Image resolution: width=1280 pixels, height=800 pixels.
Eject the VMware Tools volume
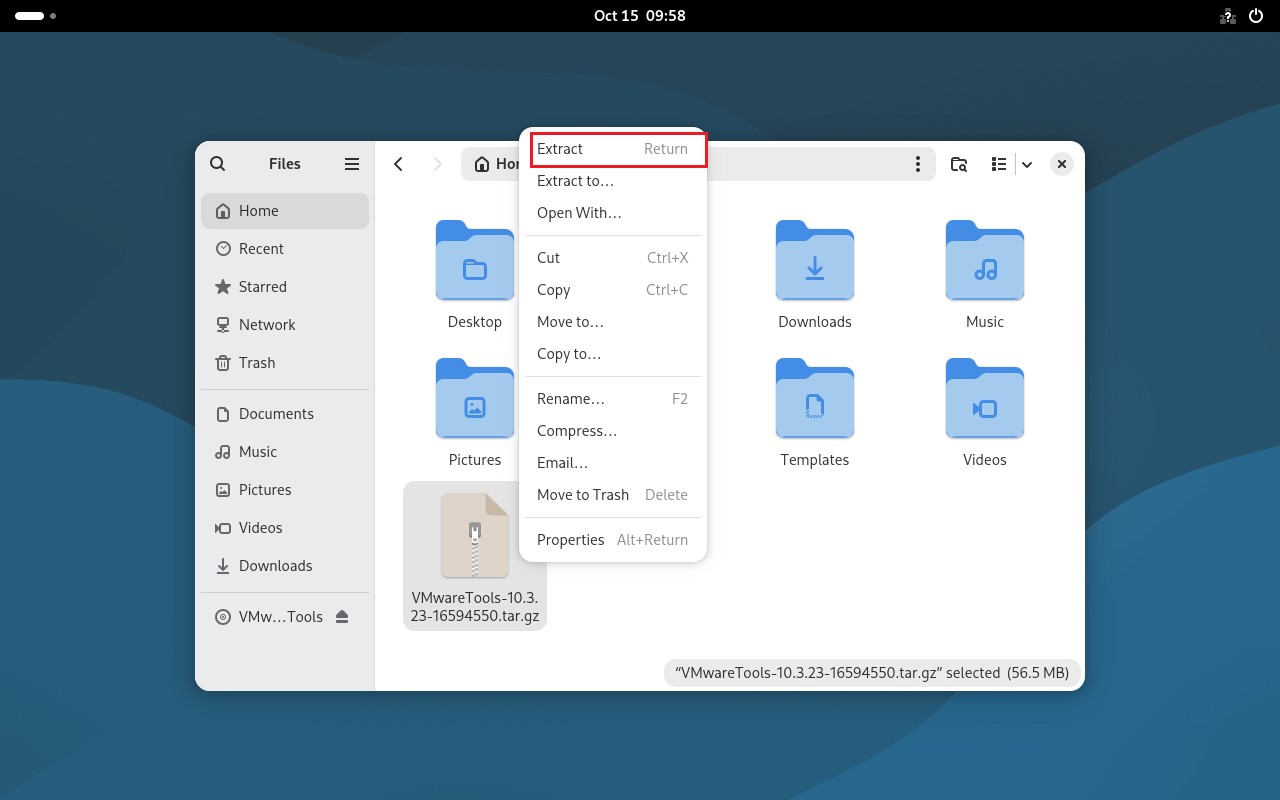coord(343,616)
